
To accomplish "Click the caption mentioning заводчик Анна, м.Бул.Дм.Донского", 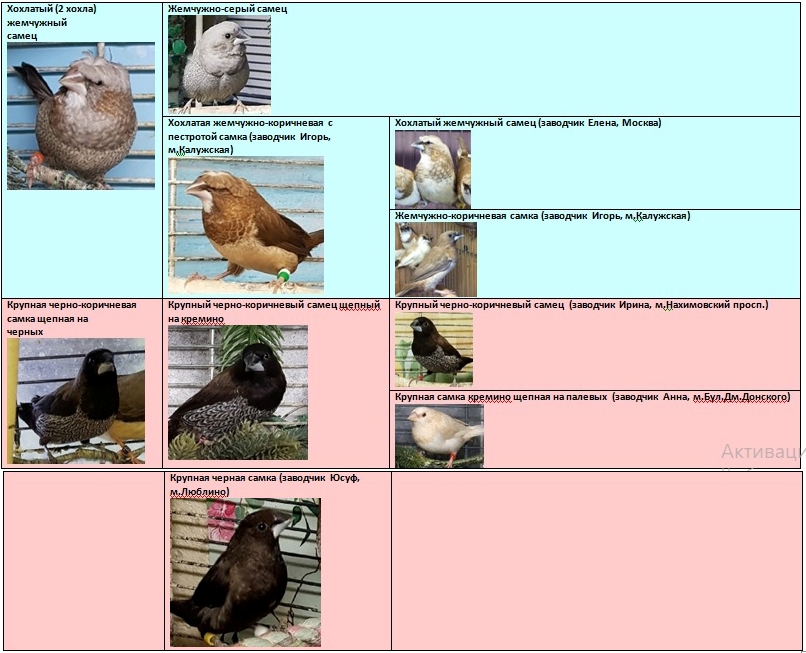I will [x=592, y=397].
